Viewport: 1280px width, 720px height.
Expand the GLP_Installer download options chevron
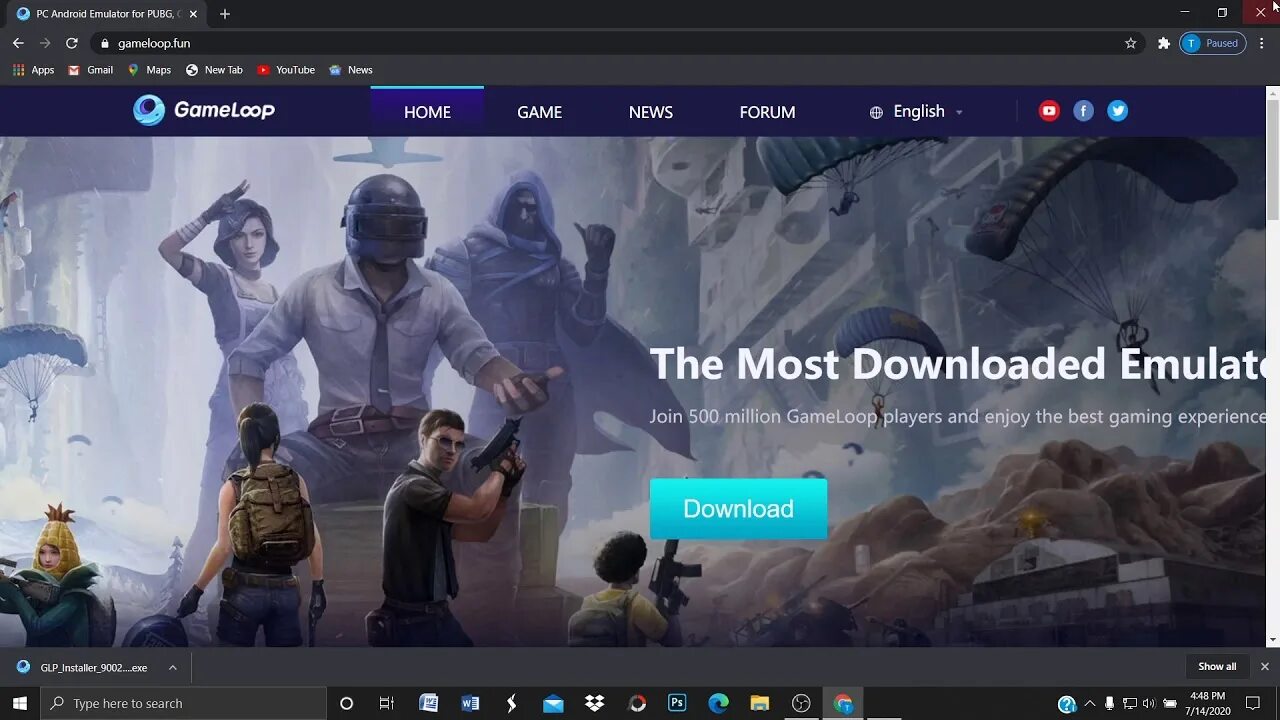[172, 667]
